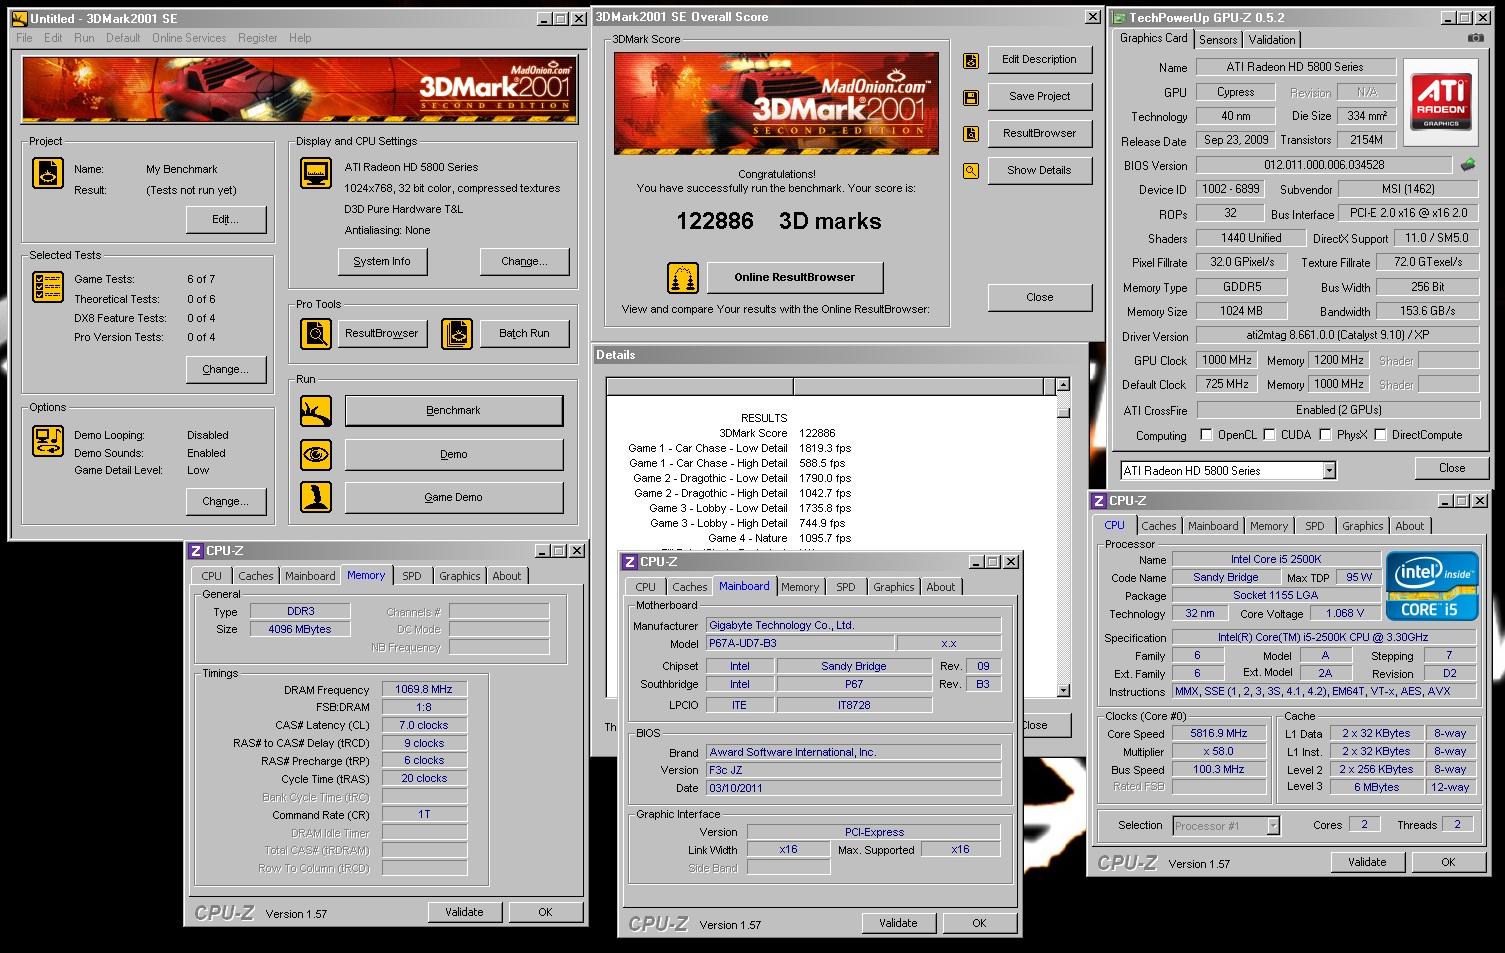This screenshot has height=953, width=1505.
Task: Open the Graphics tab in Mainboard CPU-Z window
Action: pos(894,587)
